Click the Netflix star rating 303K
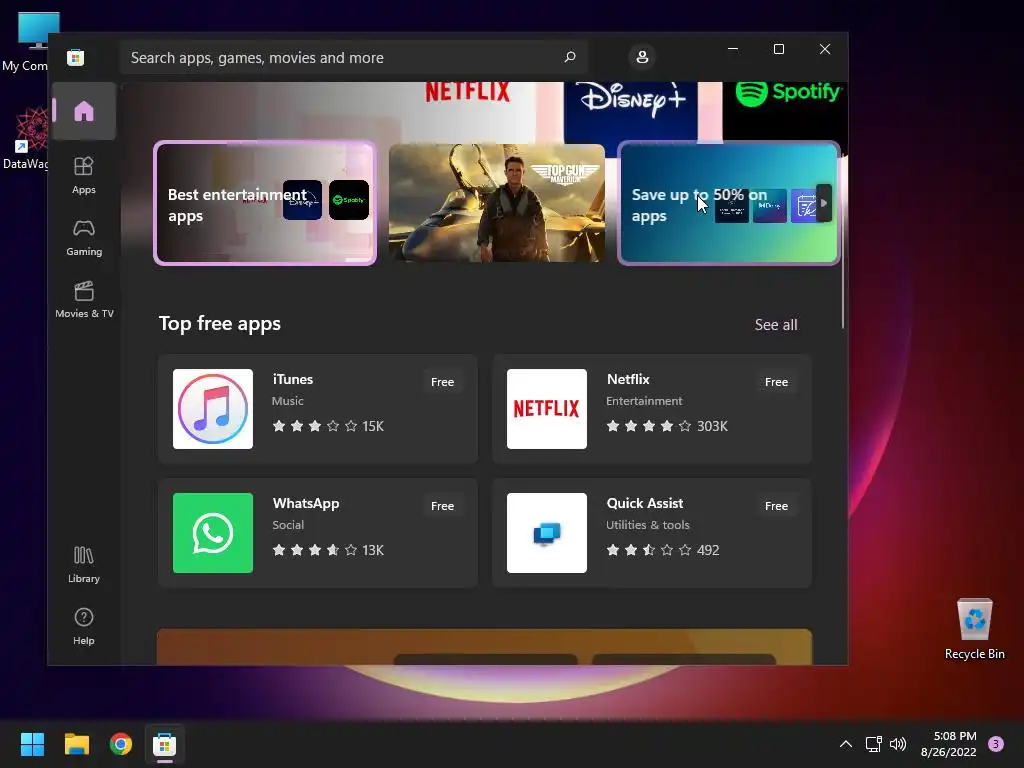Viewport: 1024px width, 768px height. coord(667,426)
